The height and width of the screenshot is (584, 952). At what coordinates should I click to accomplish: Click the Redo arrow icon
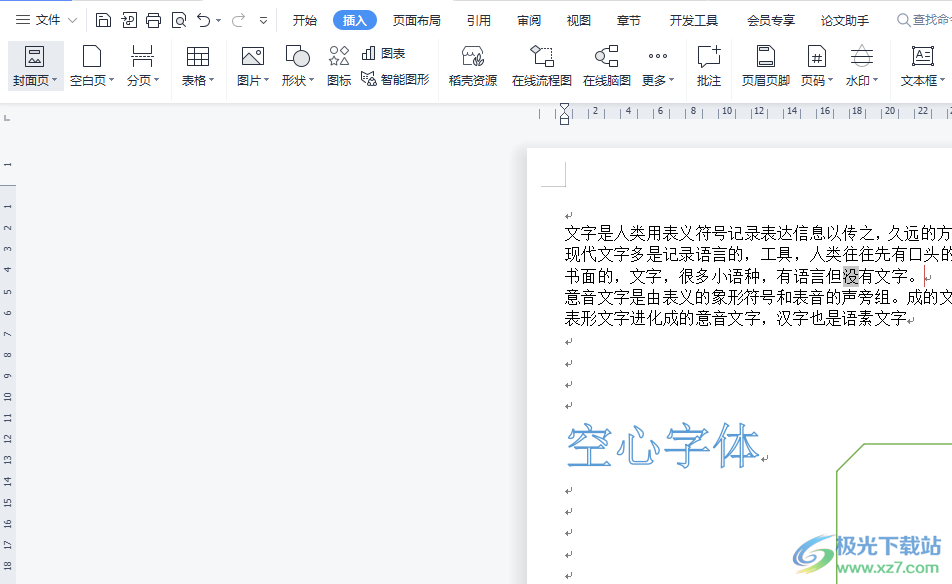click(238, 20)
